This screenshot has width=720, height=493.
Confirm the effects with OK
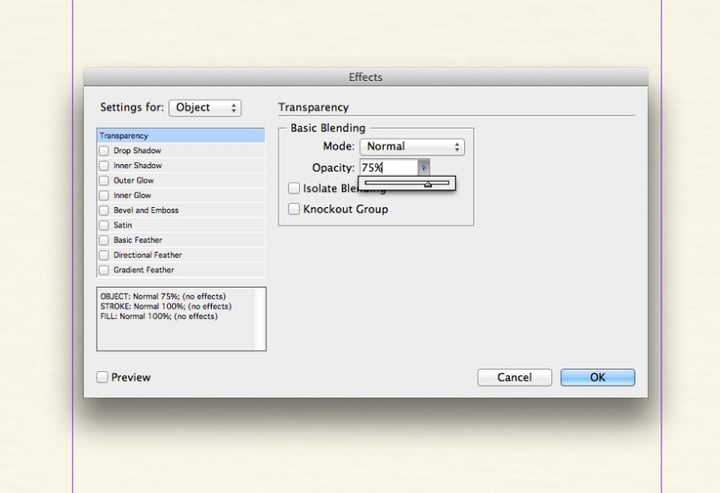point(597,377)
